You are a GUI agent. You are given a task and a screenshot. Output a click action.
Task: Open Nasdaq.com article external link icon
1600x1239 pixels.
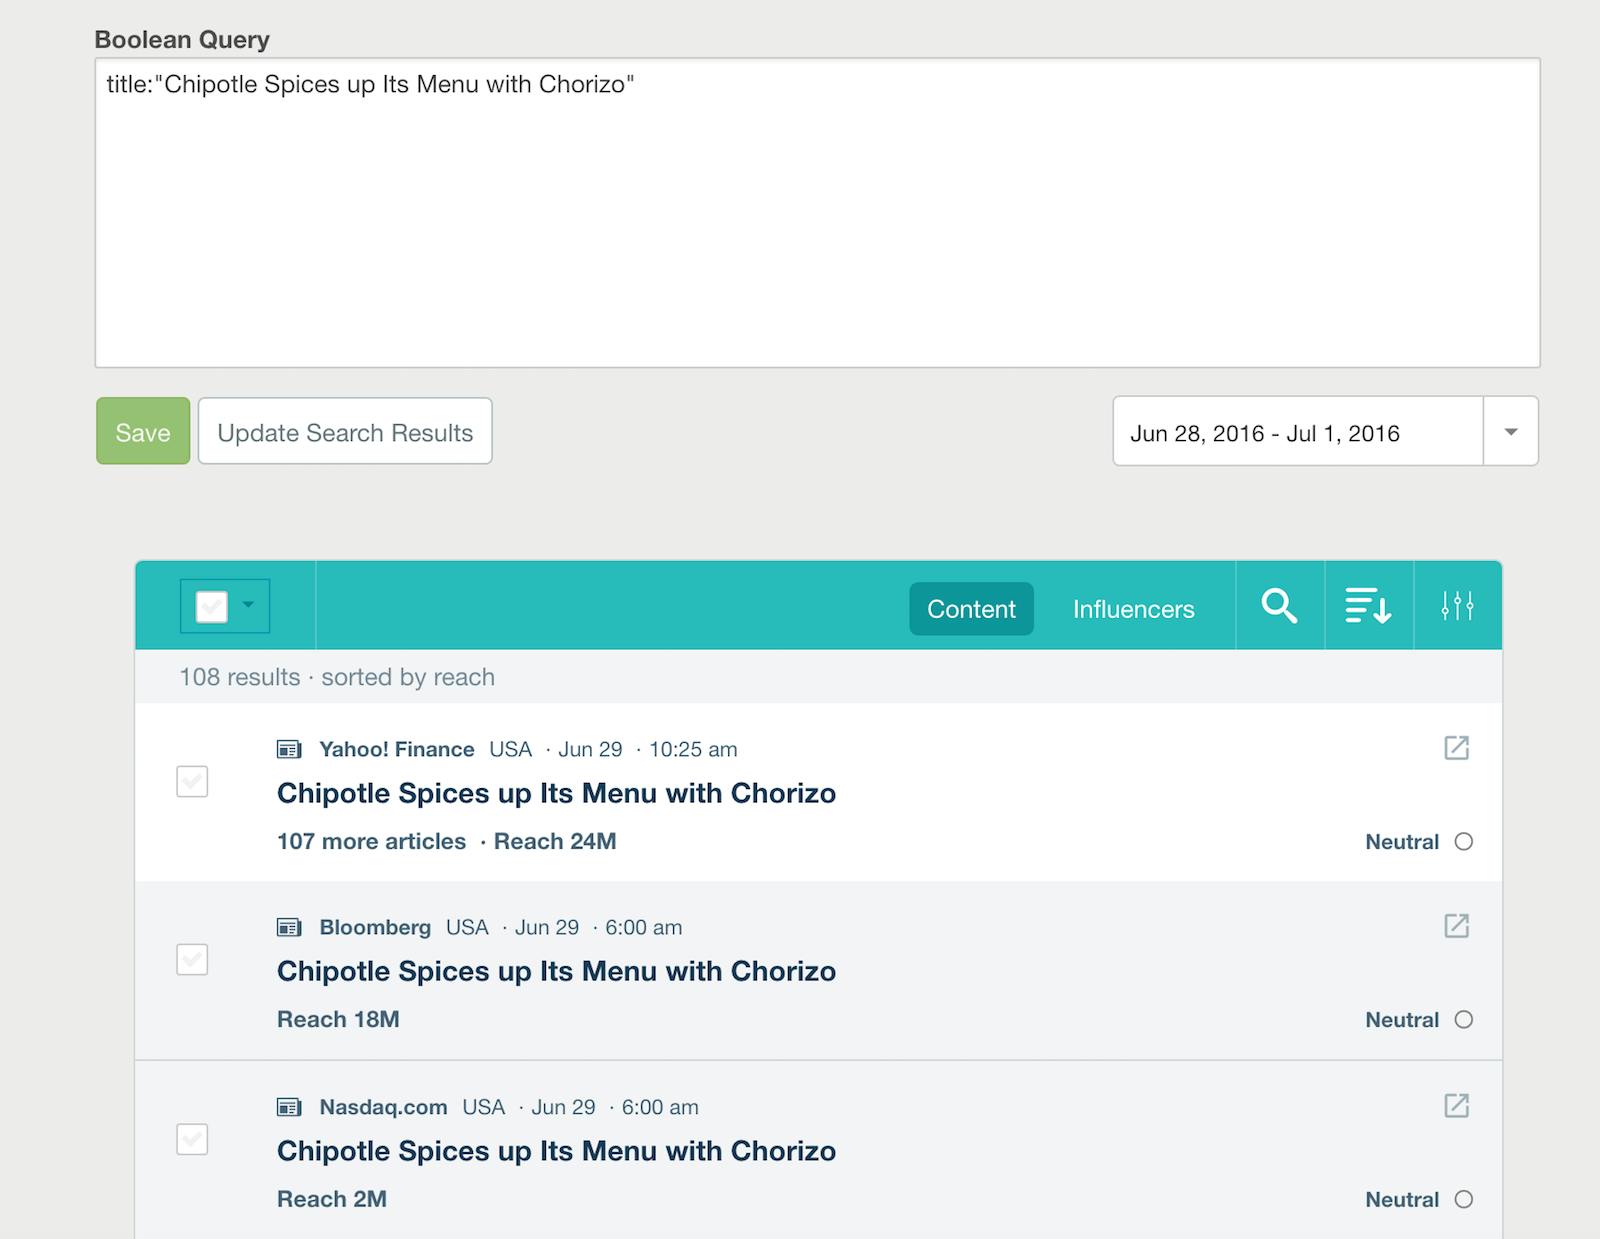coord(1456,1106)
